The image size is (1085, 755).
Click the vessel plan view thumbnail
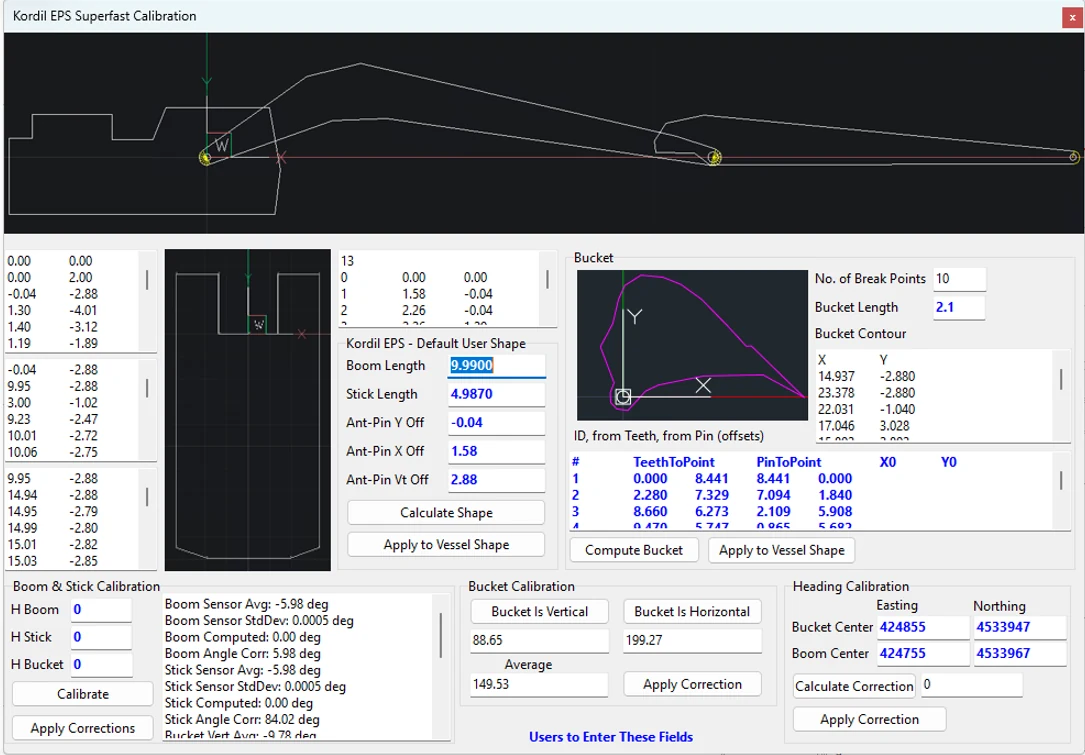(248, 410)
